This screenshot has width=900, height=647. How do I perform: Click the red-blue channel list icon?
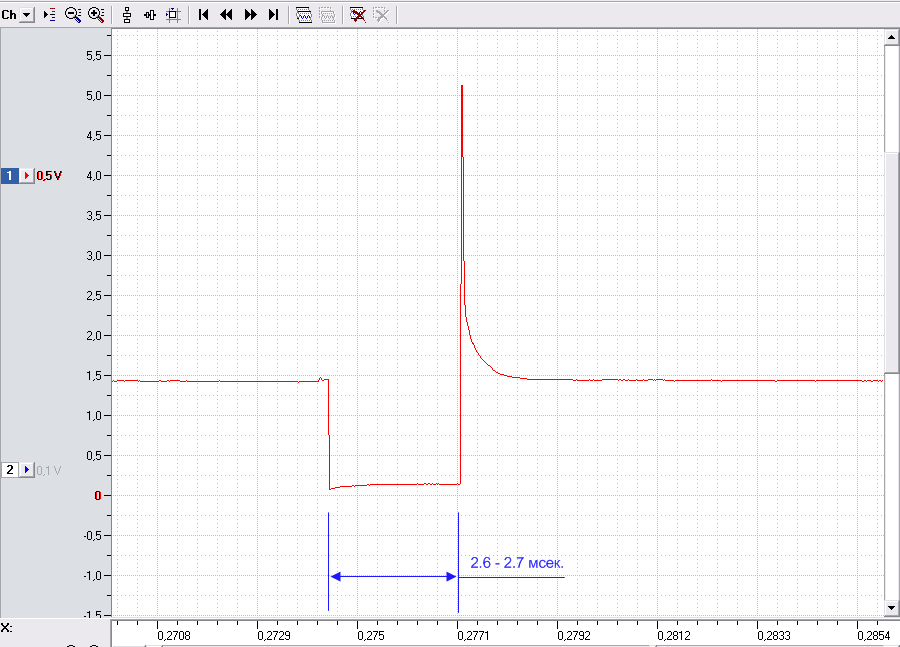49,15
